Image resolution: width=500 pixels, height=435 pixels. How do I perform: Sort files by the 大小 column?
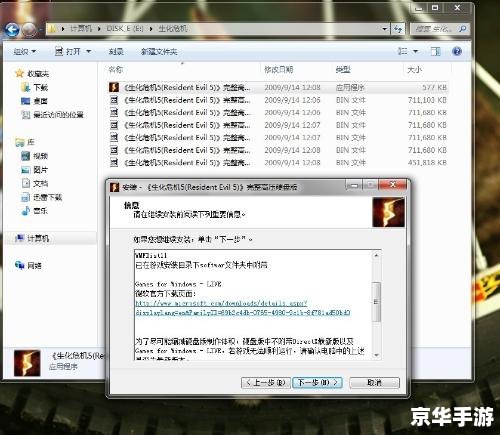[414, 69]
